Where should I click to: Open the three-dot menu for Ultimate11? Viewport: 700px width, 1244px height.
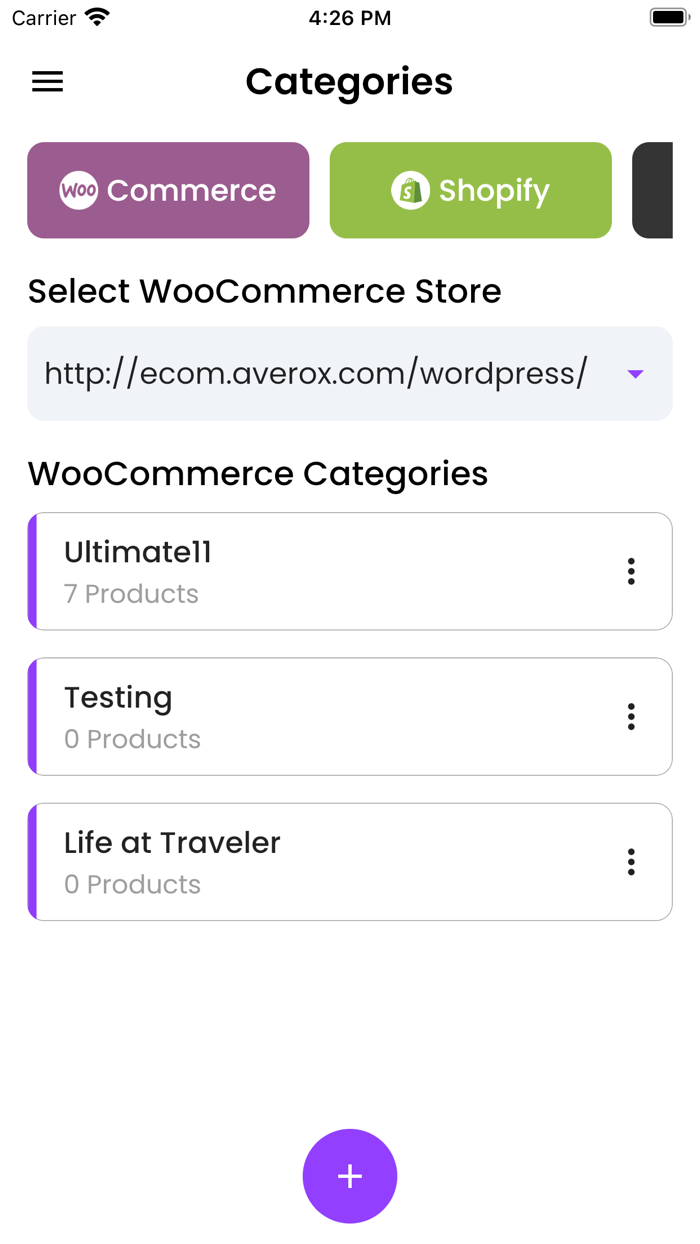click(x=631, y=571)
